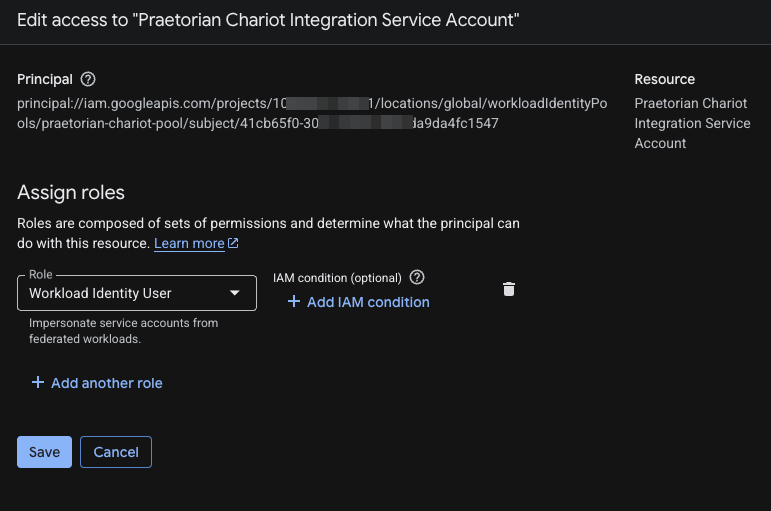Image resolution: width=771 pixels, height=511 pixels.
Task: Delete the Workload Identity User role with trash icon
Action: point(509,289)
